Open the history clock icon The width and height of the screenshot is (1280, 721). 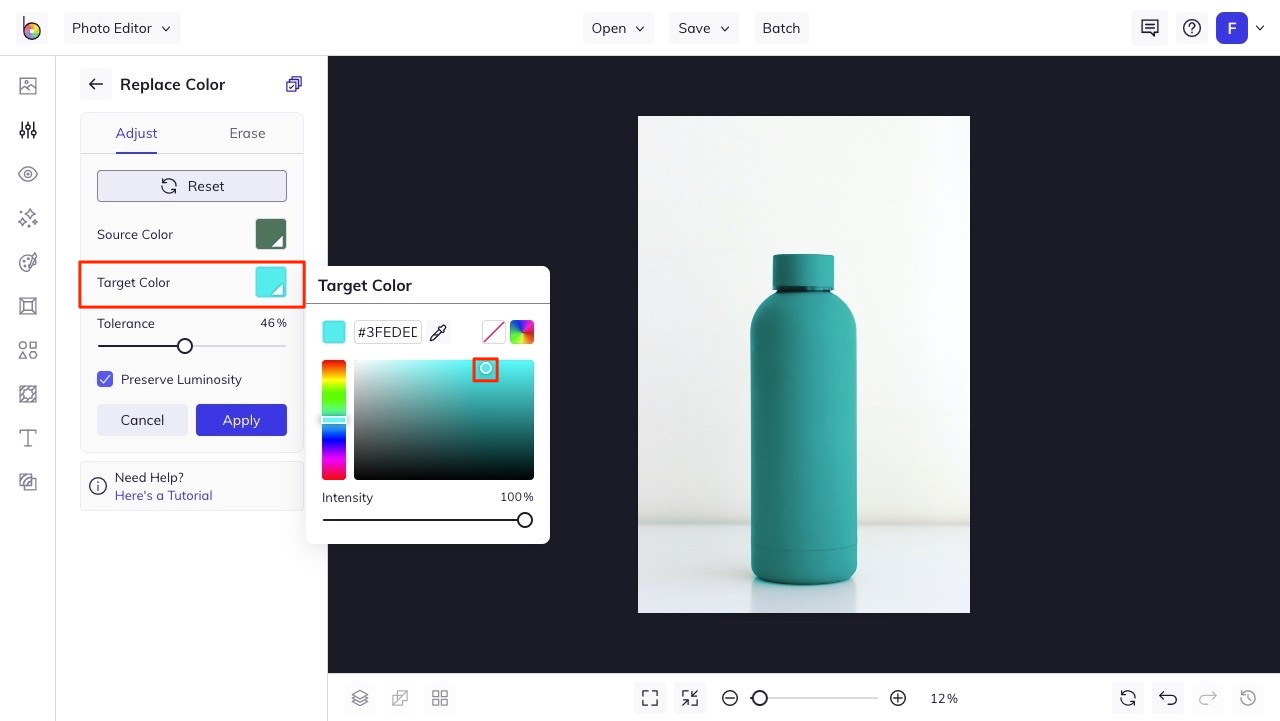tap(1248, 698)
